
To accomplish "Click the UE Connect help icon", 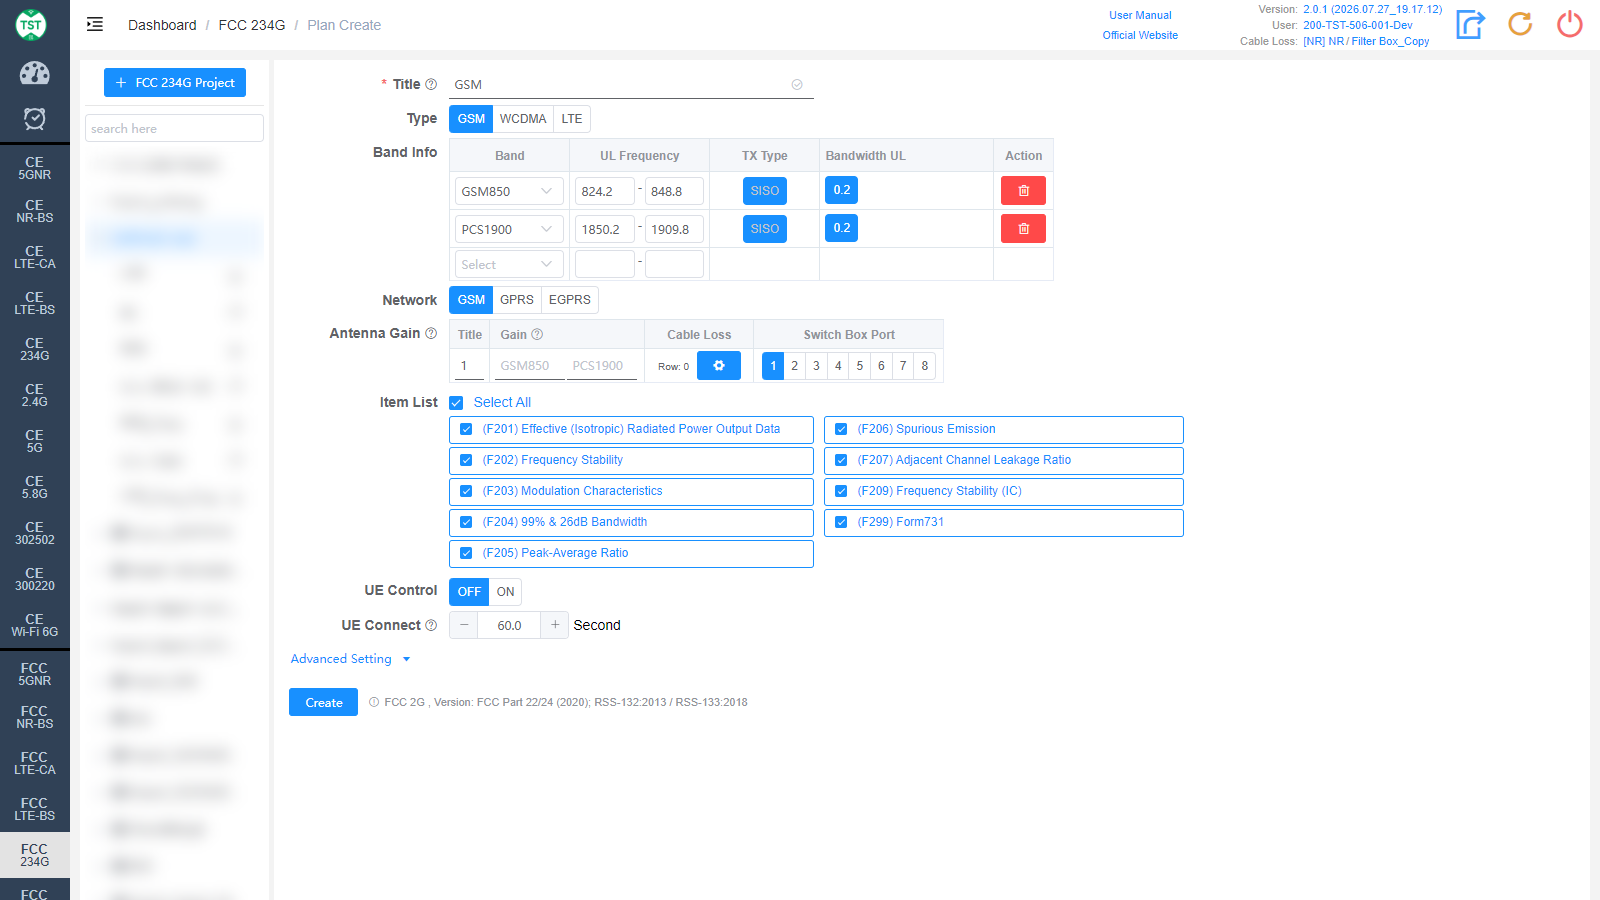I will (431, 626).
